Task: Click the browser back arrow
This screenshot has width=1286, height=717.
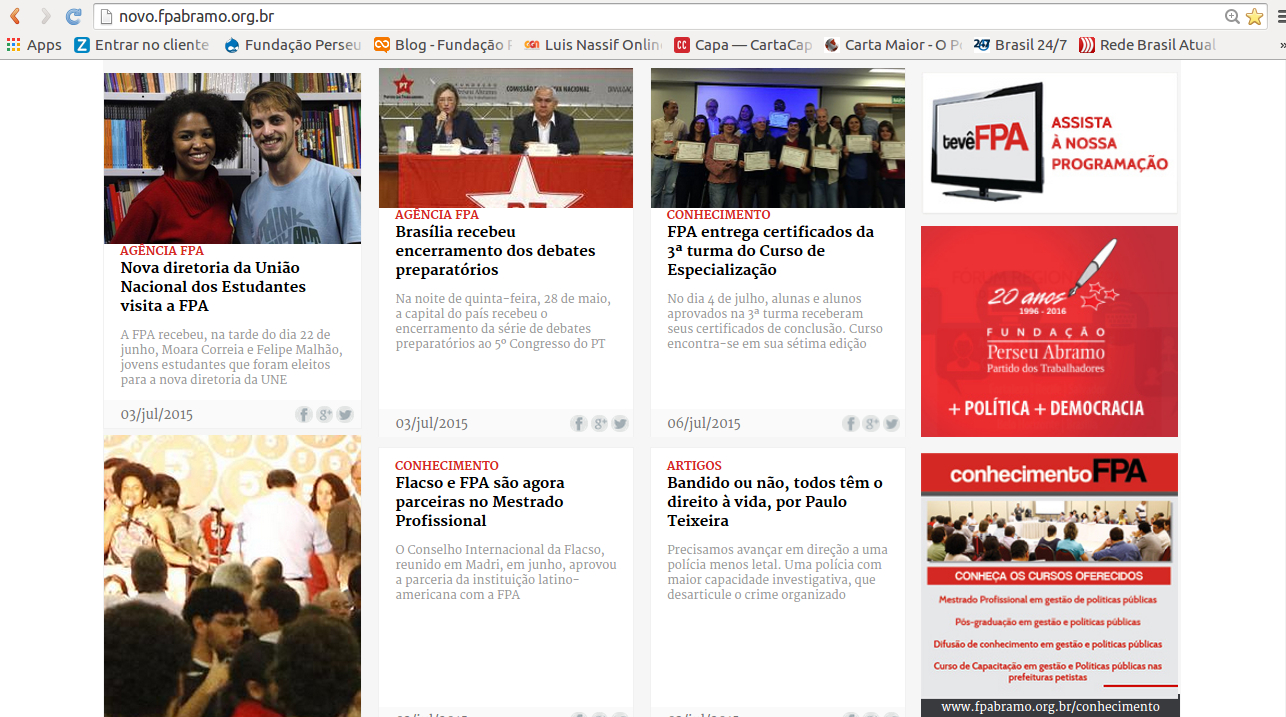Action: (16, 16)
